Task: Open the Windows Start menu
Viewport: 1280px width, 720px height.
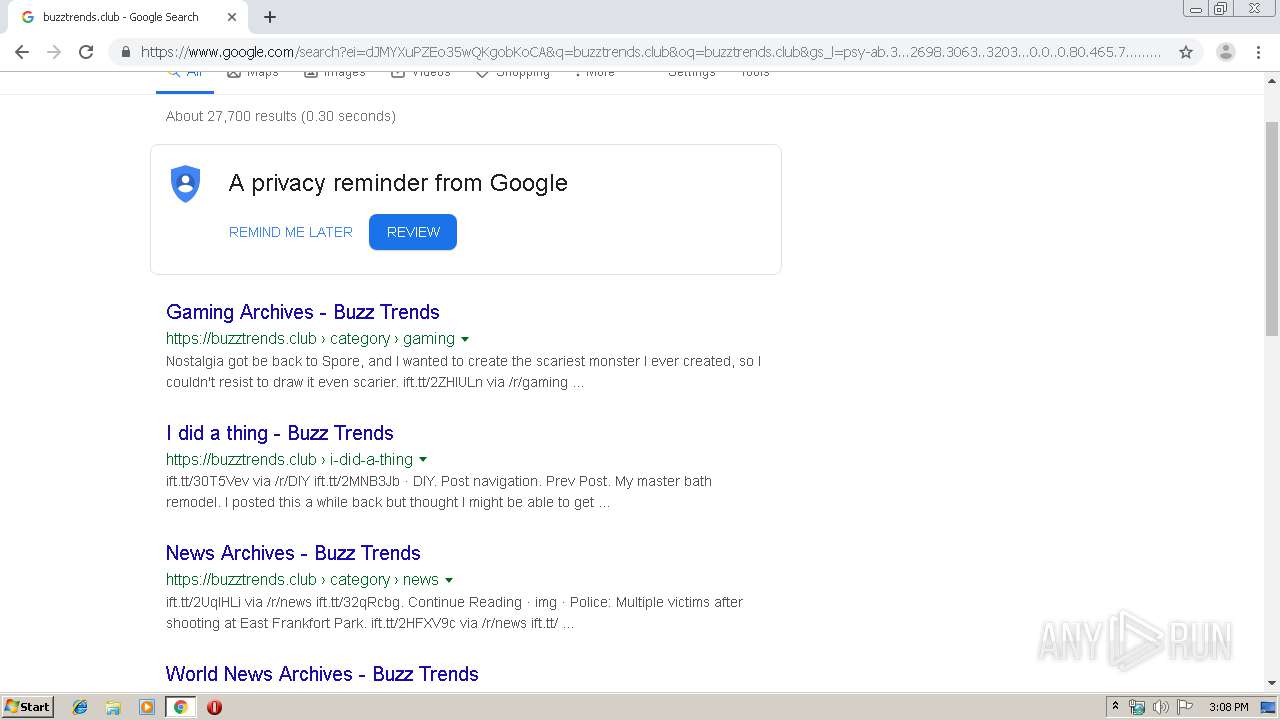Action: pos(28,707)
